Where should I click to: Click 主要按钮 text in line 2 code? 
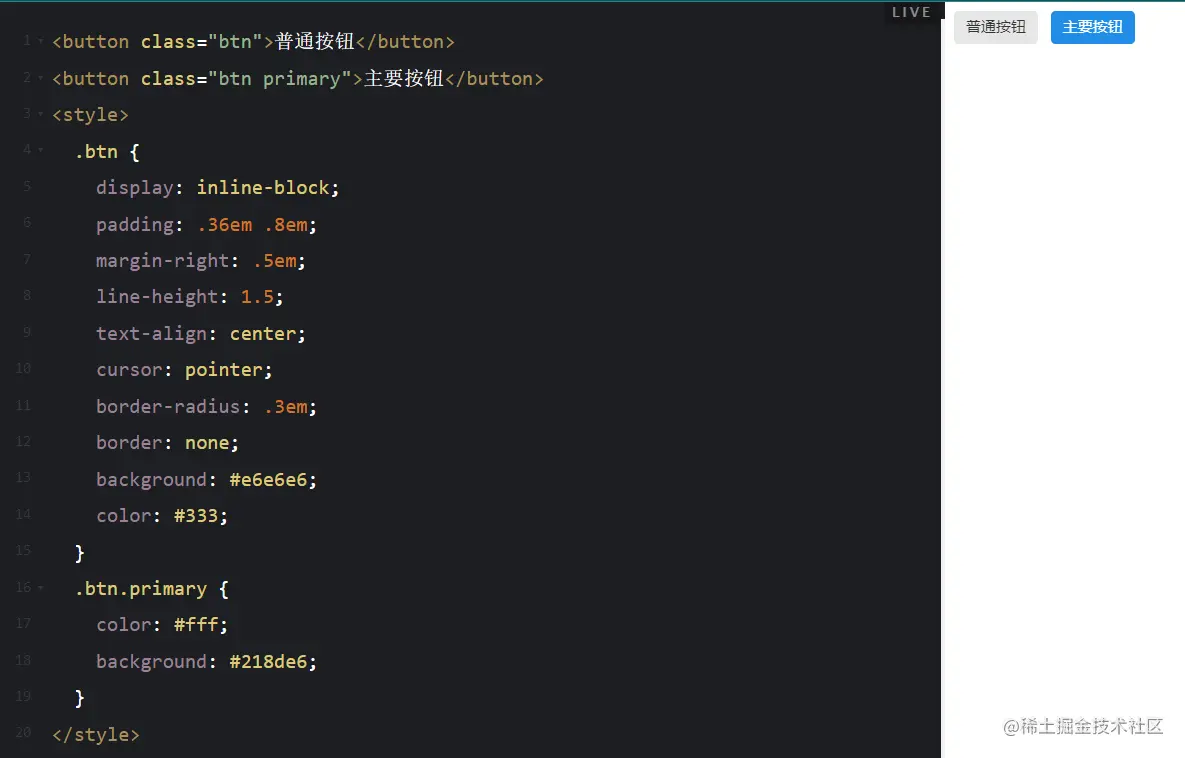point(404,79)
